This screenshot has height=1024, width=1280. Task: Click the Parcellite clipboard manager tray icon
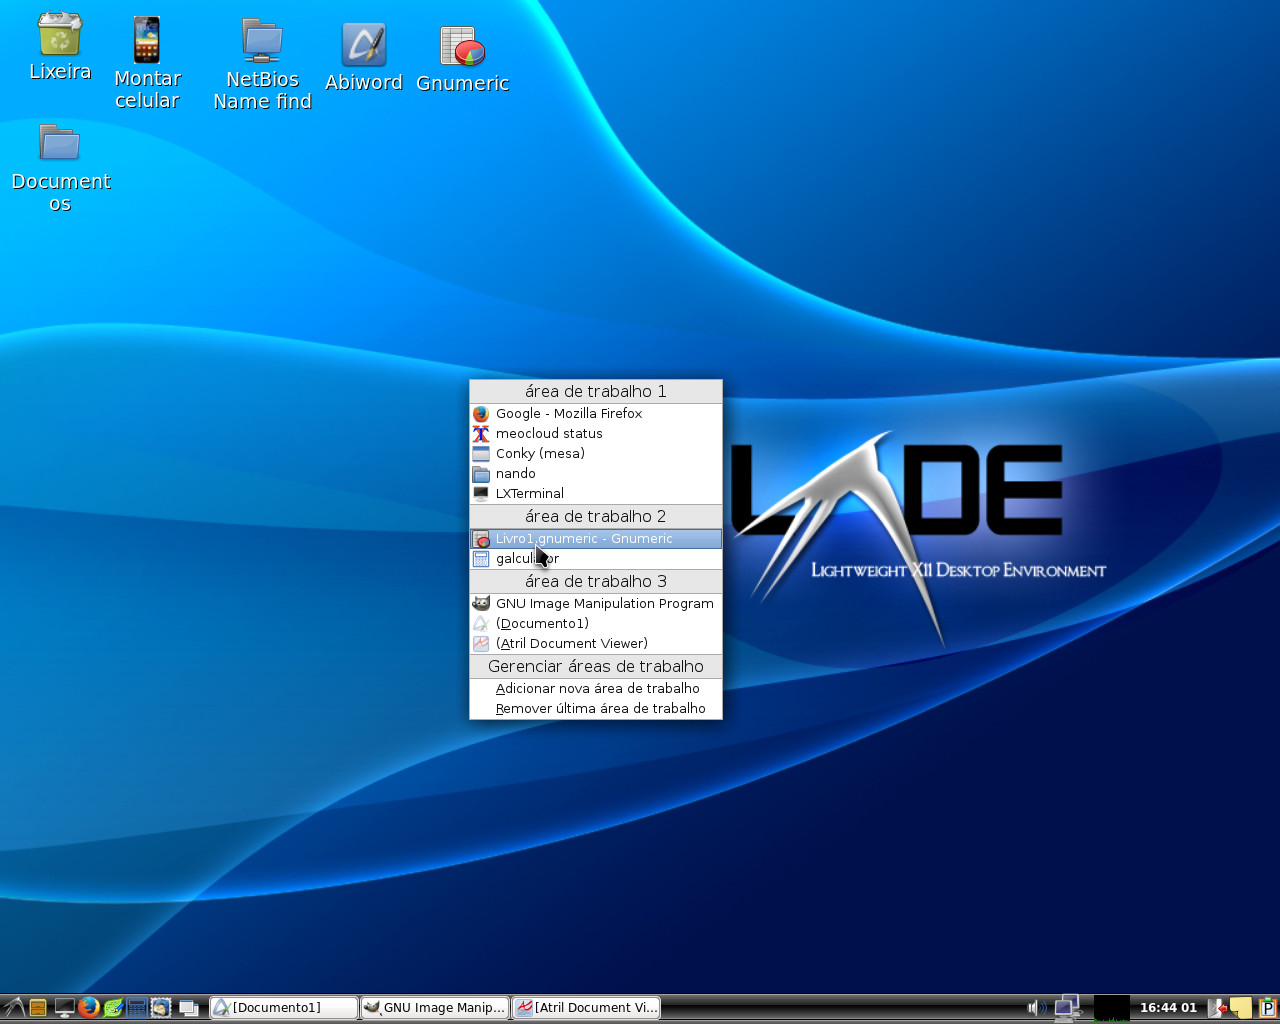1267,1007
